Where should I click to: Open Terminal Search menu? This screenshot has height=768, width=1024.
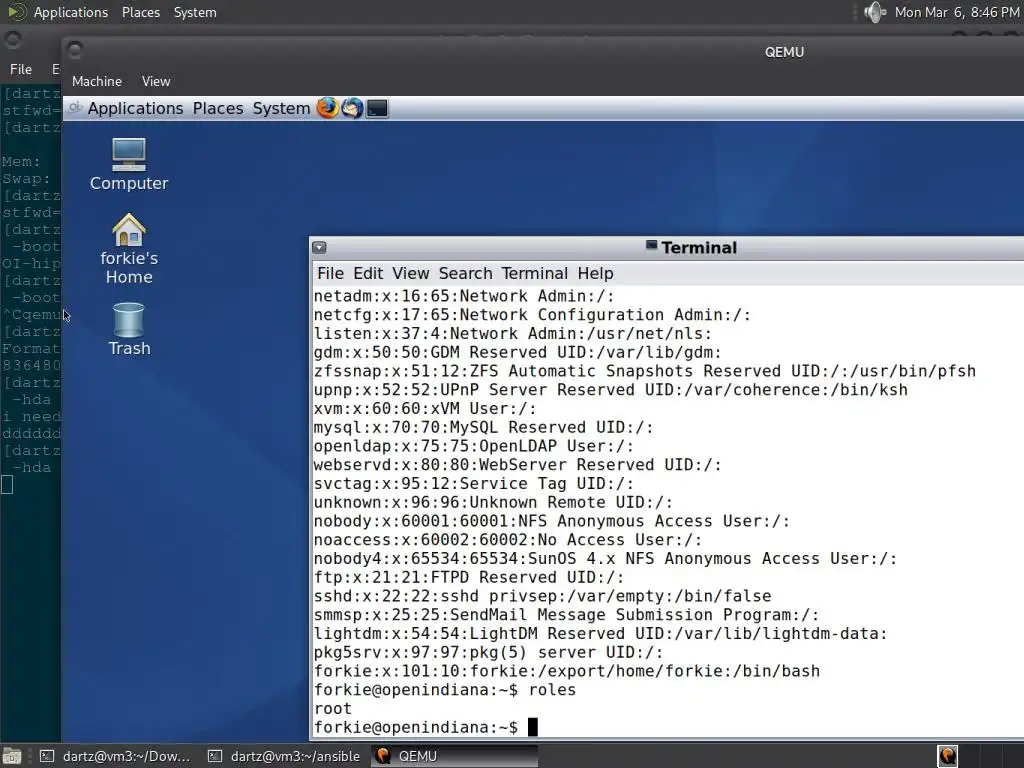coord(466,273)
